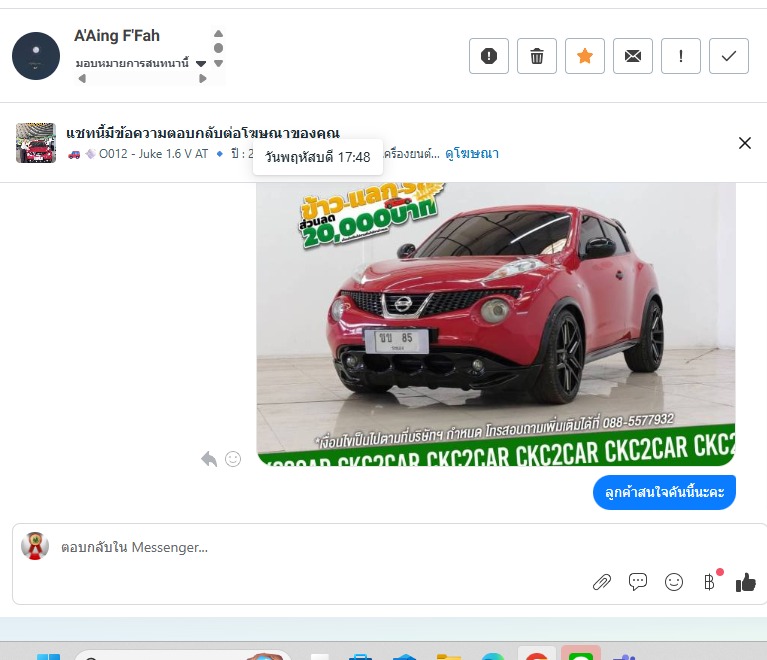This screenshot has width=767, height=660.
Task: Click the right arrow under assign label
Action: click(203, 78)
